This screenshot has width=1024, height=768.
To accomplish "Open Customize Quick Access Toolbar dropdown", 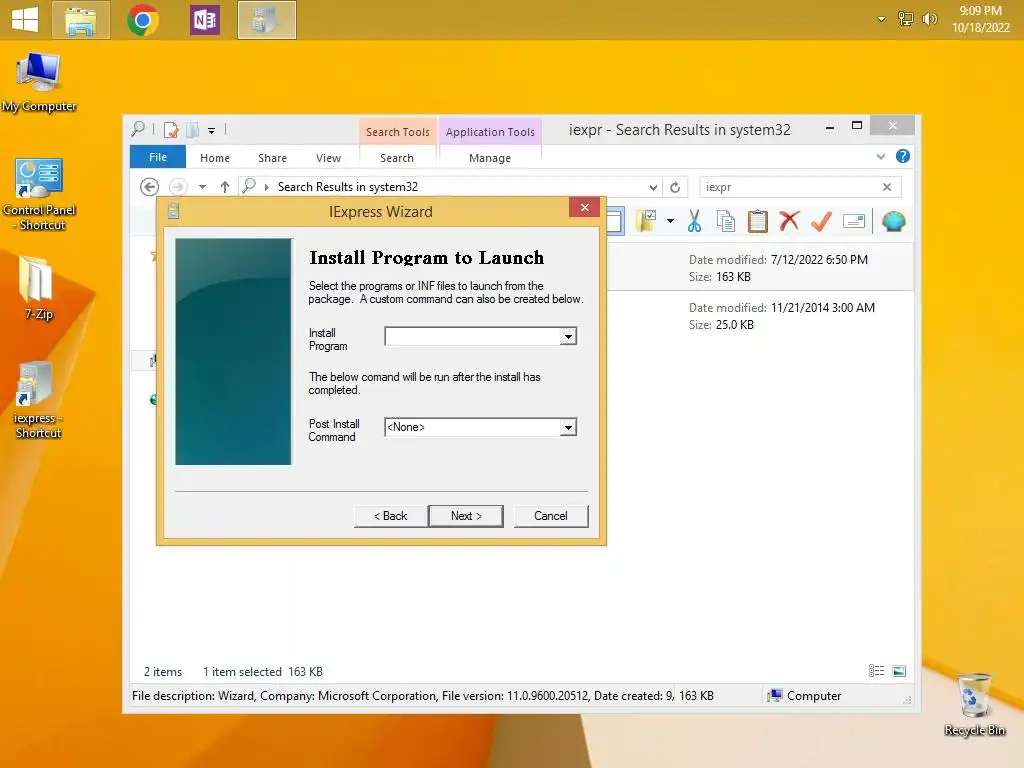I will 211,131.
